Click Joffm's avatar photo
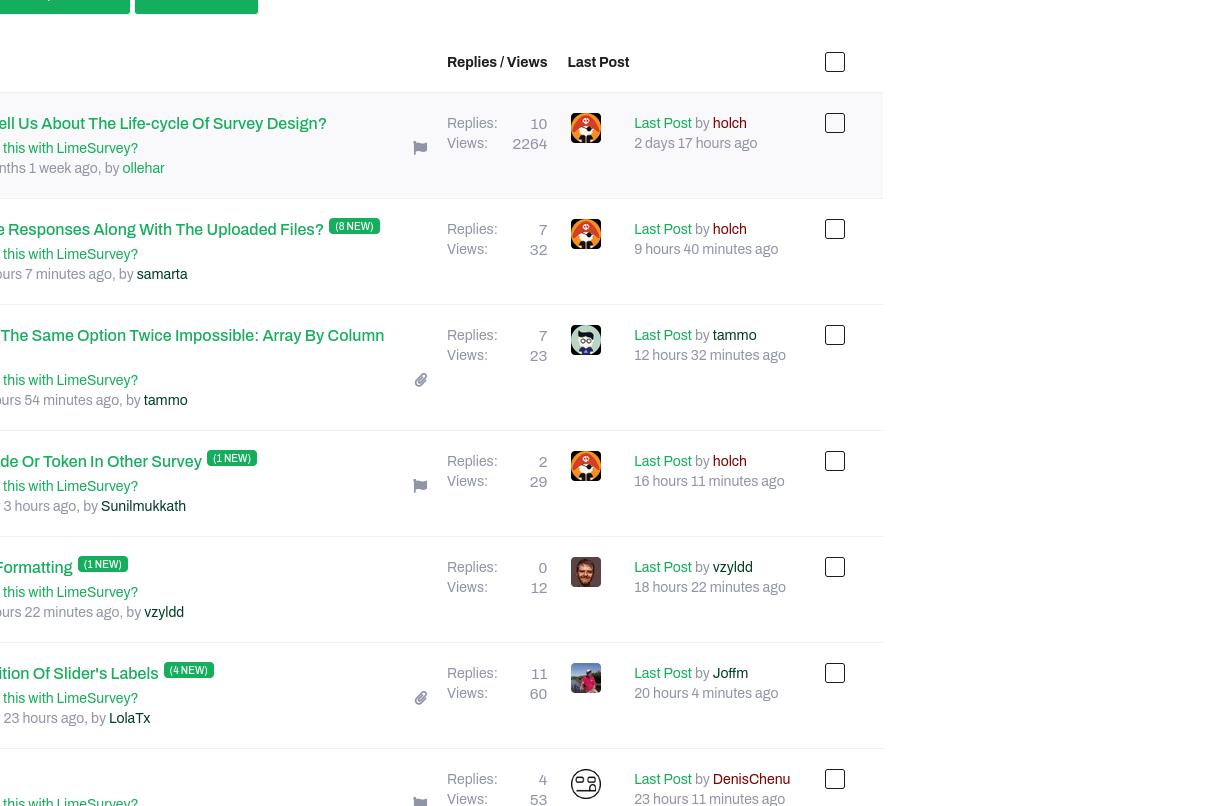The width and height of the screenshot is (1206, 806). [586, 678]
